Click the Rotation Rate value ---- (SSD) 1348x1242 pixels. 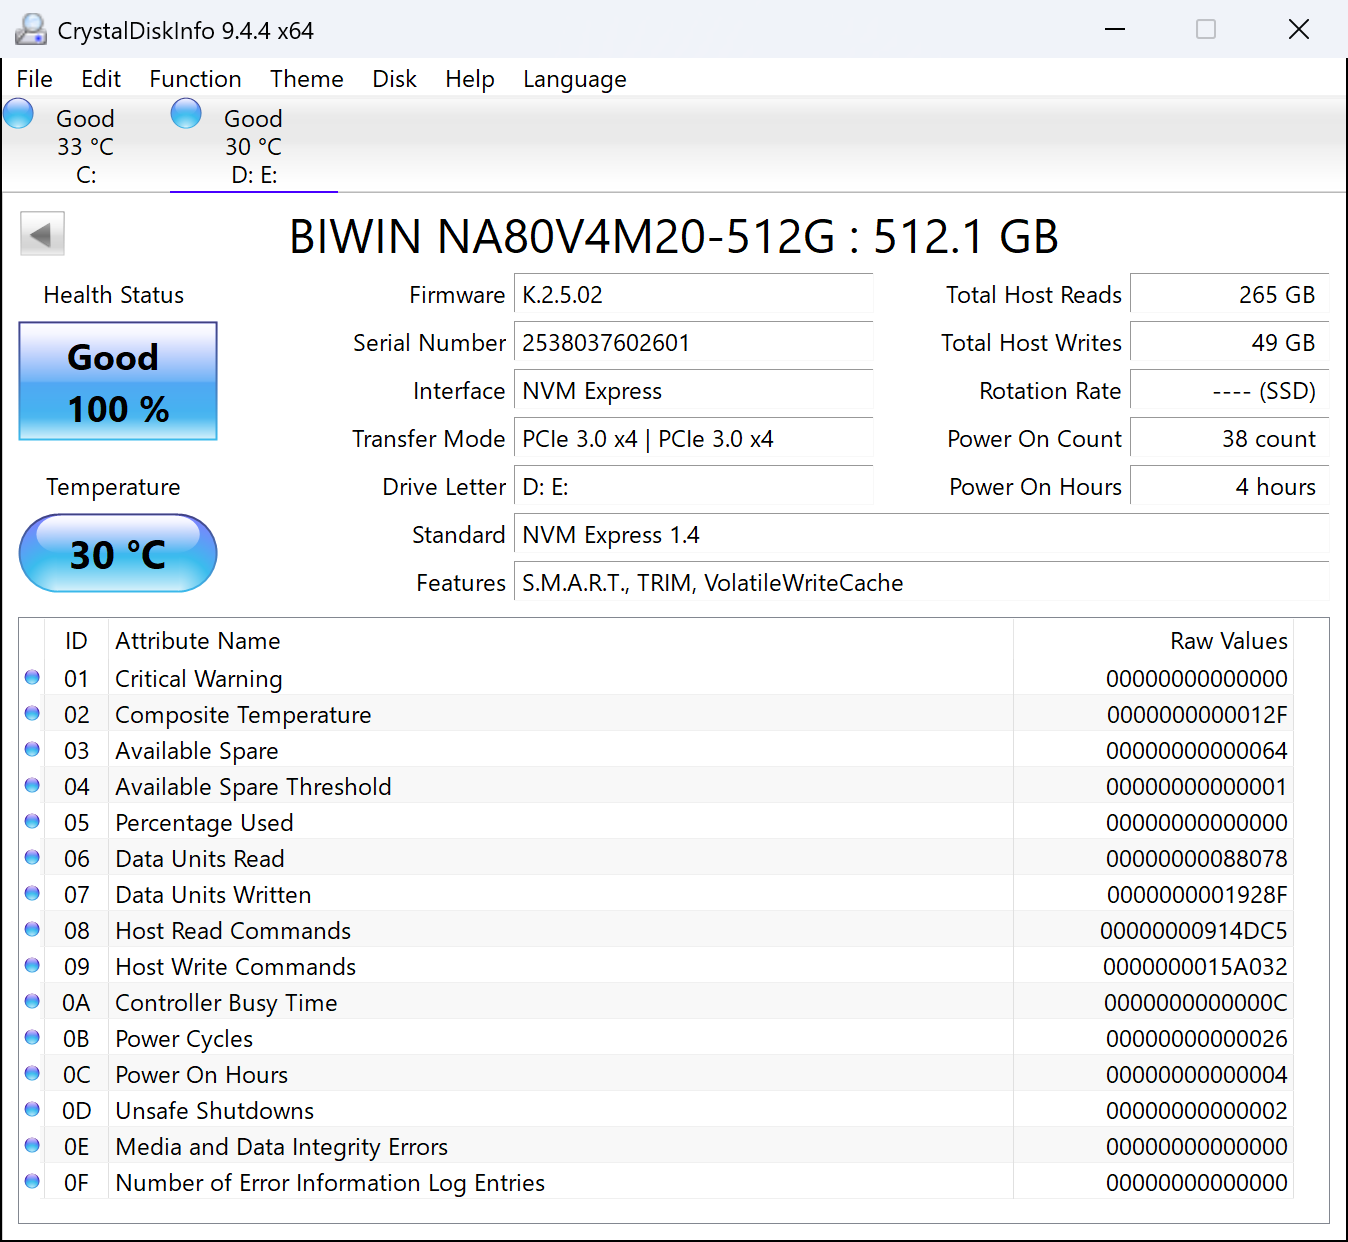point(1229,391)
